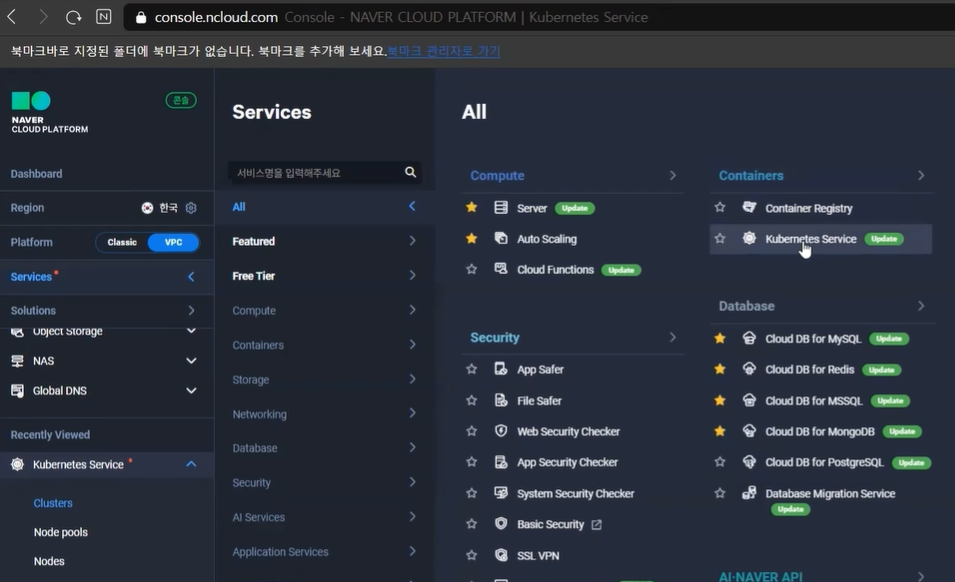The height and width of the screenshot is (582, 955).
Task: Open the Container Registry service
Action: tap(808, 208)
